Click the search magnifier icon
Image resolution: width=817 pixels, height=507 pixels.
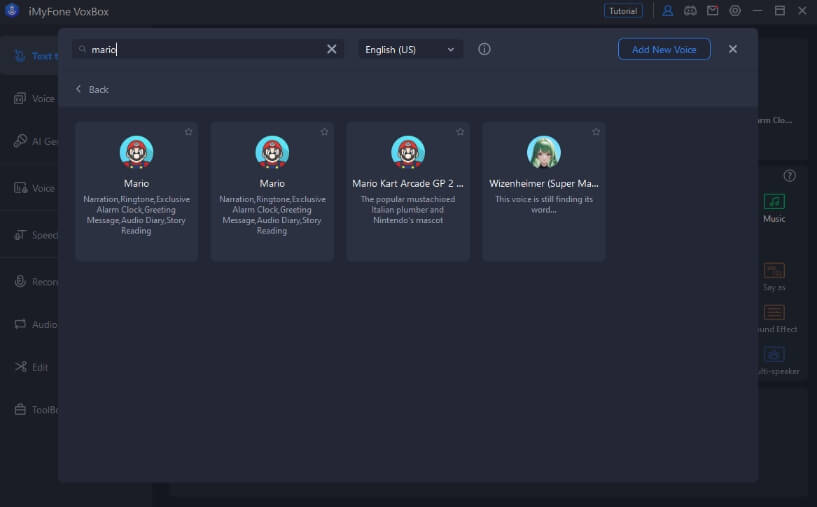pos(82,49)
